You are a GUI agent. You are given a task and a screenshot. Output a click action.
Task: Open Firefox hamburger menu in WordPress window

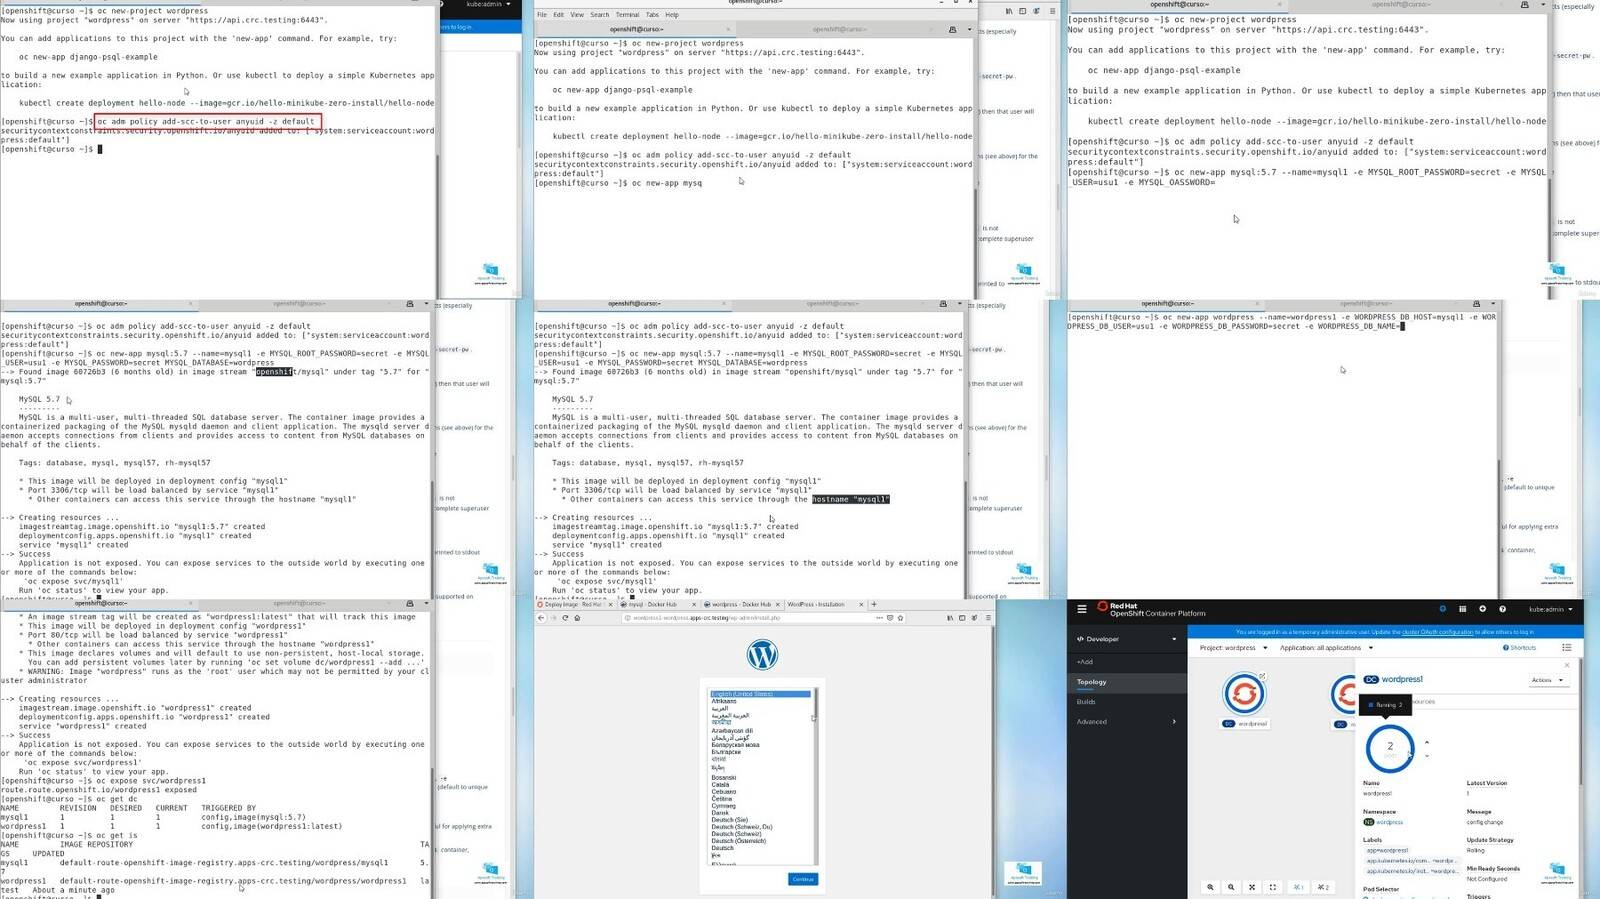point(988,618)
